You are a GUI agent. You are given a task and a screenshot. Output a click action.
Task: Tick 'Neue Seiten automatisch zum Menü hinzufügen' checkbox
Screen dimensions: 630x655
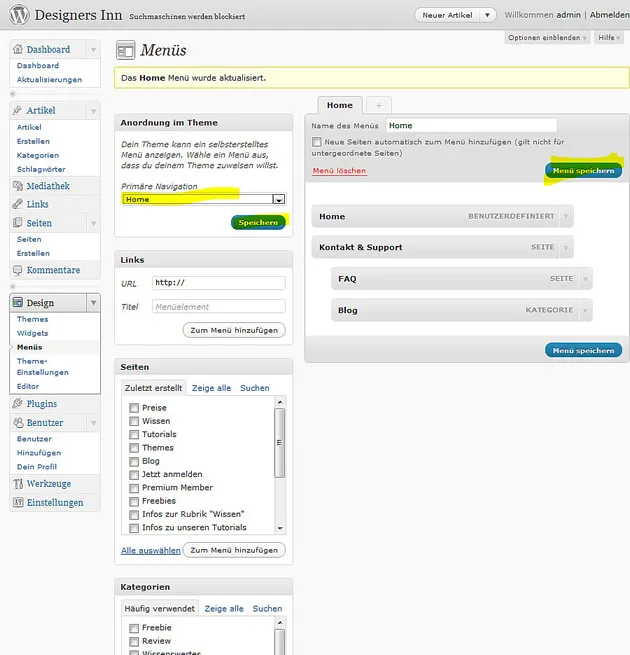click(317, 142)
